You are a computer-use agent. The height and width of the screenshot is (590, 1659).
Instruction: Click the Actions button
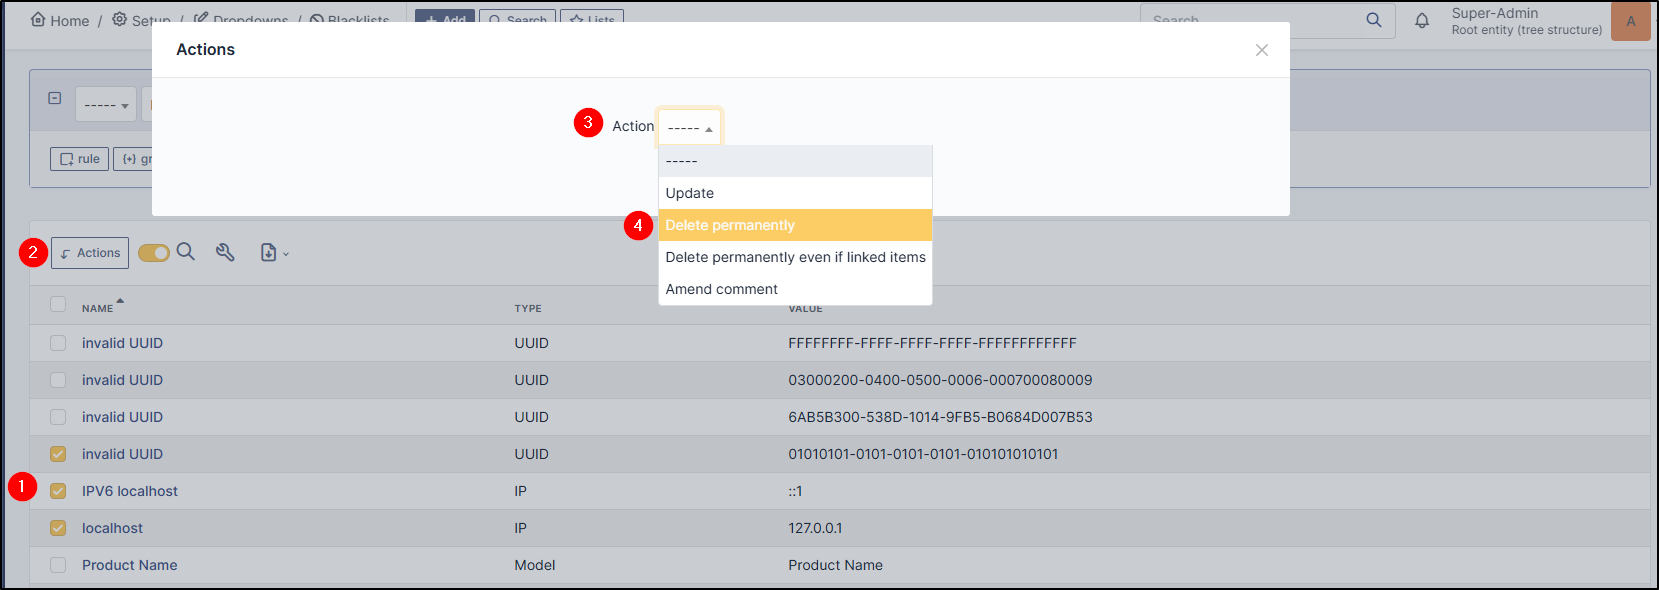pos(90,253)
